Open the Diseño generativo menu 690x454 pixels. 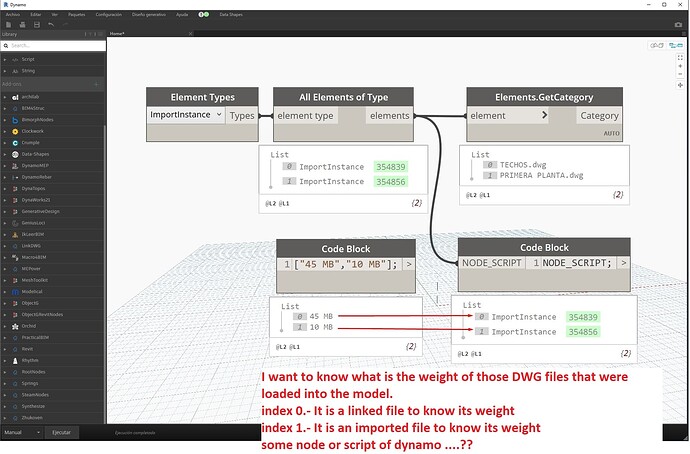tap(149, 15)
